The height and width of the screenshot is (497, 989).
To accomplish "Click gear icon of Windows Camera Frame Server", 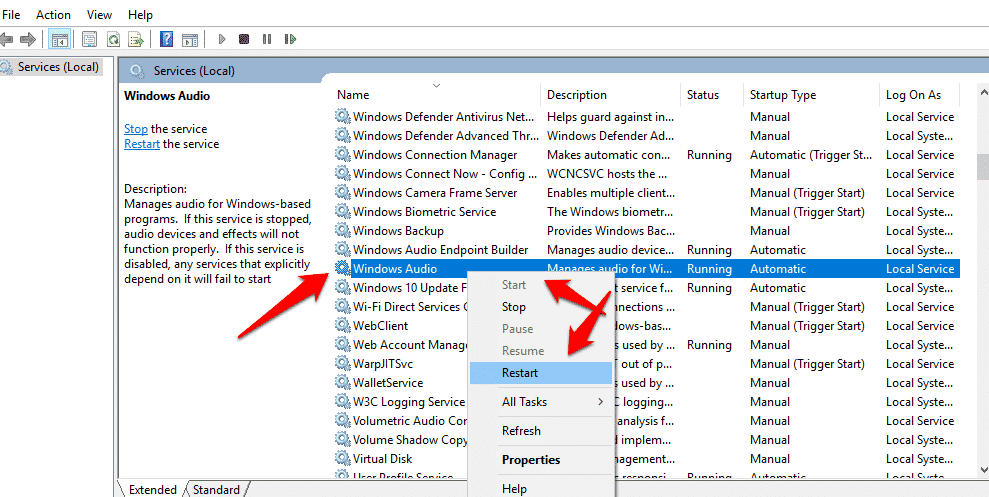I will click(342, 192).
